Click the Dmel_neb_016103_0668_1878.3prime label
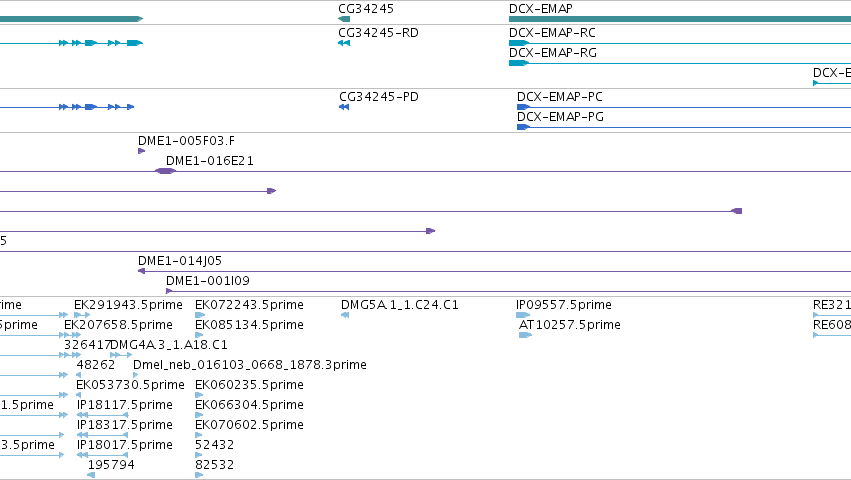Screen dimensions: 851x480 coord(250,365)
